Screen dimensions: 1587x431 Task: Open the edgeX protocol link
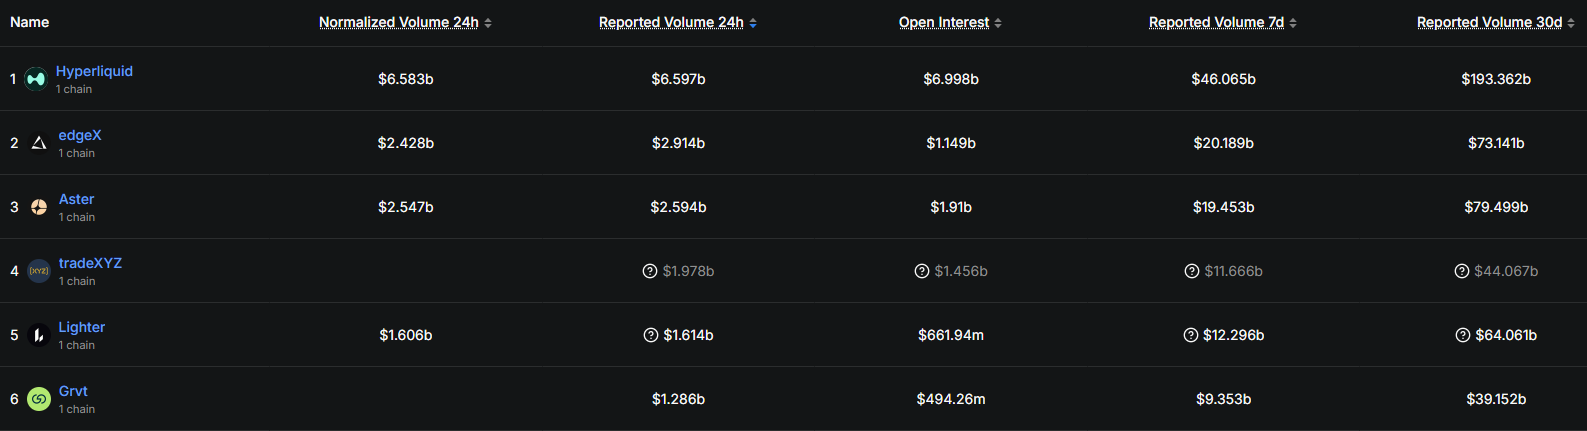tap(80, 135)
